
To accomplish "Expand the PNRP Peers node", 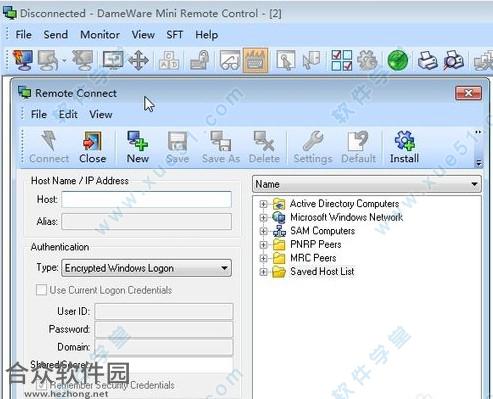I will (x=263, y=245).
